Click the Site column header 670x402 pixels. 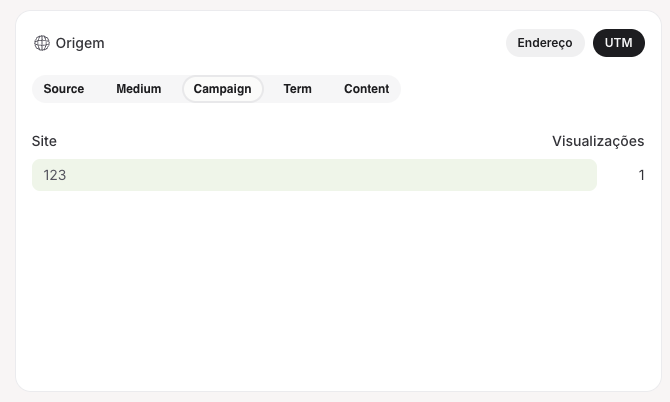[x=44, y=141]
